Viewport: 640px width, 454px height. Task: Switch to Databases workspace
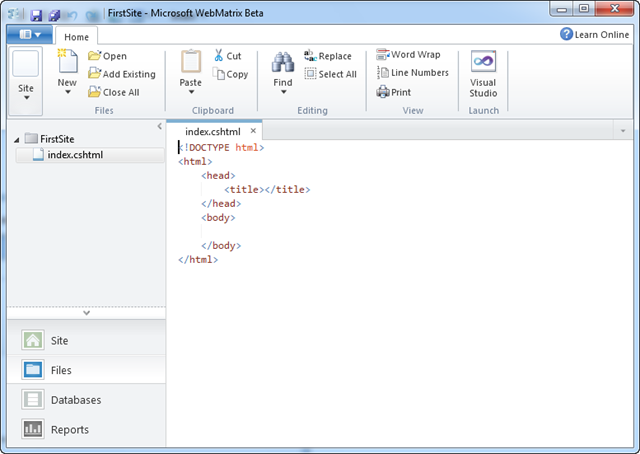87,400
